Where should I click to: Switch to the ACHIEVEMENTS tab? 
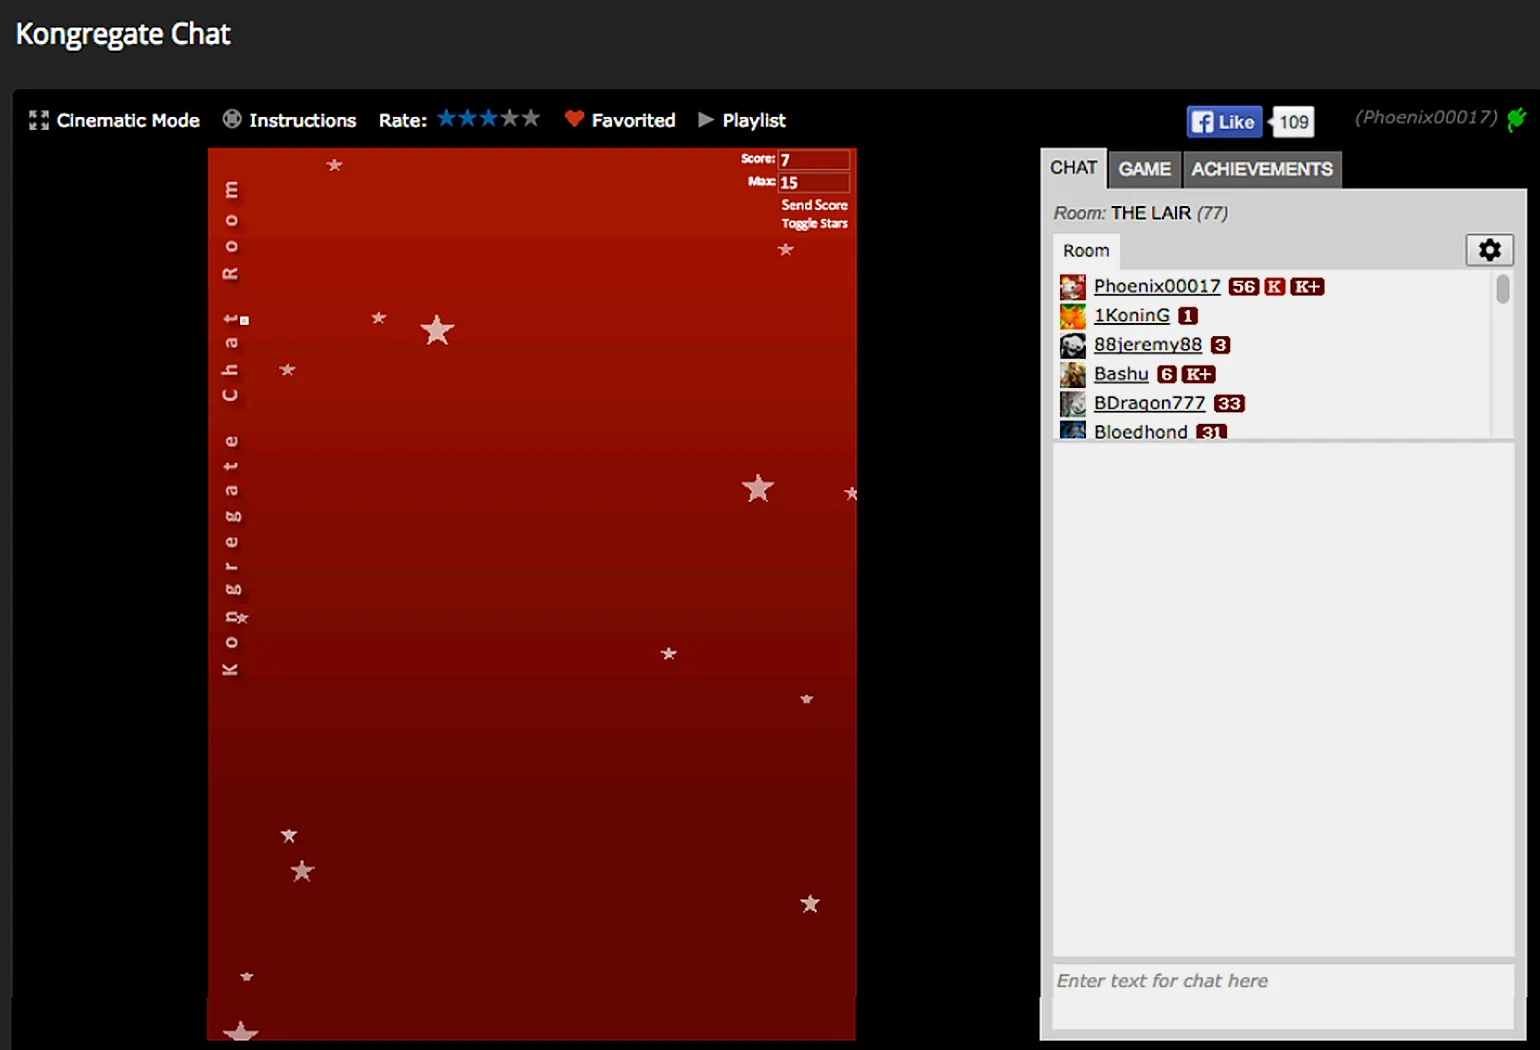[1261, 169]
